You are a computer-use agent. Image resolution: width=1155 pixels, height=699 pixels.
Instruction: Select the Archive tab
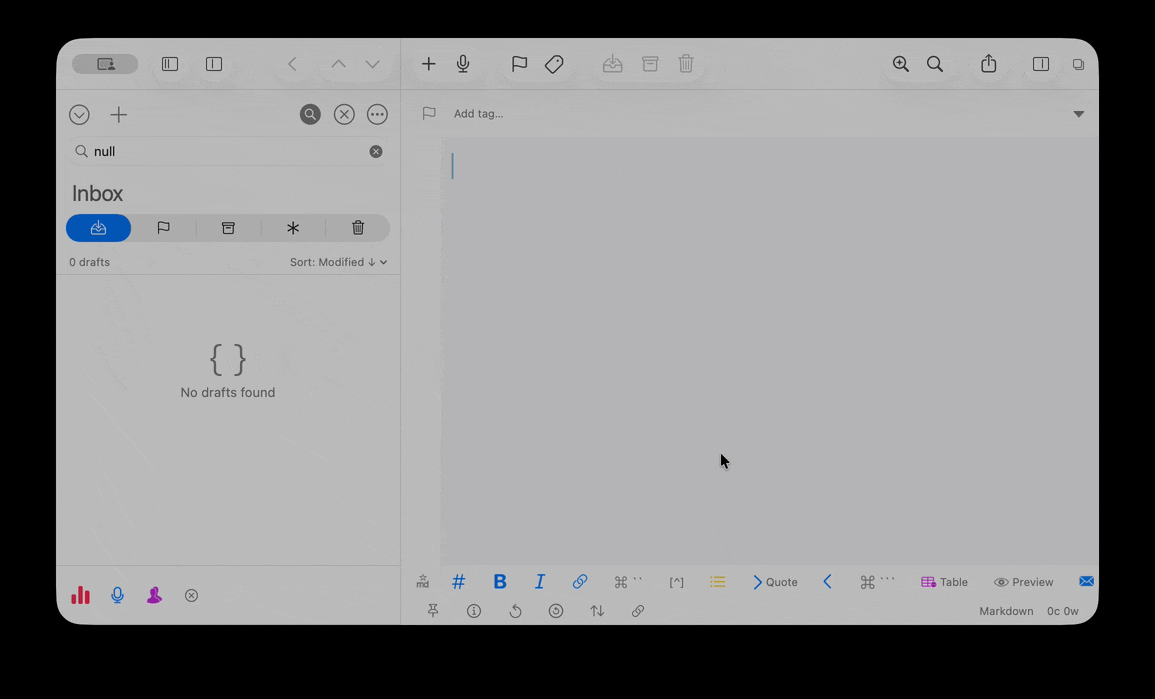tap(228, 228)
